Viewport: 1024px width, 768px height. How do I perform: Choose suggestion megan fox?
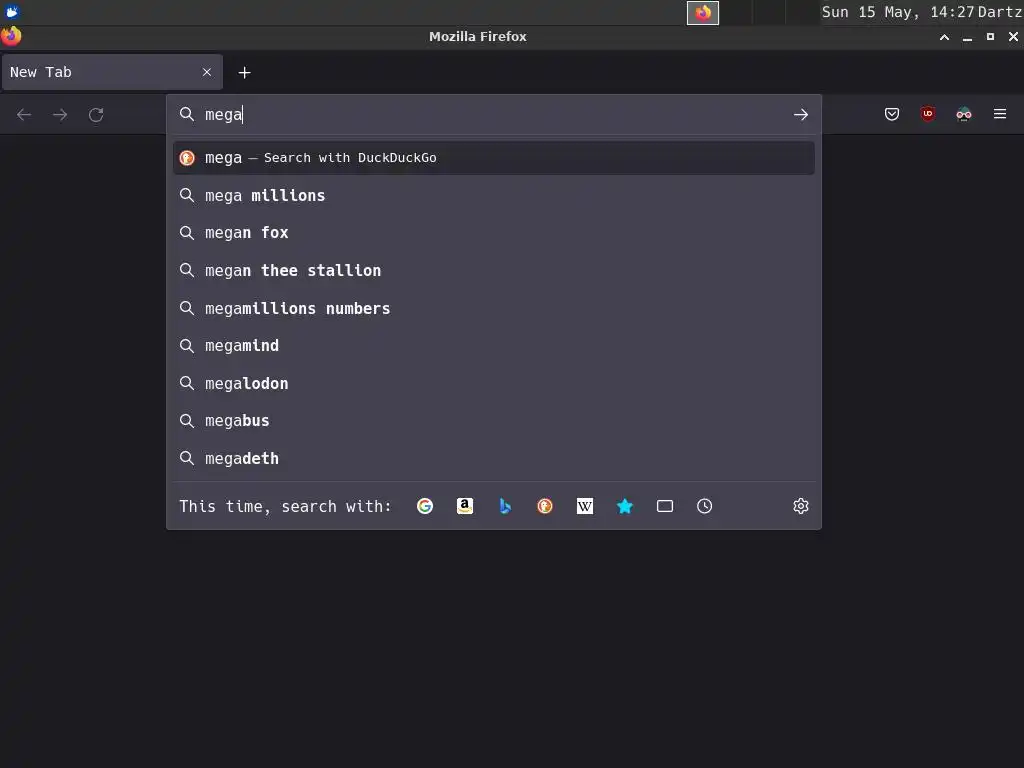point(494,232)
